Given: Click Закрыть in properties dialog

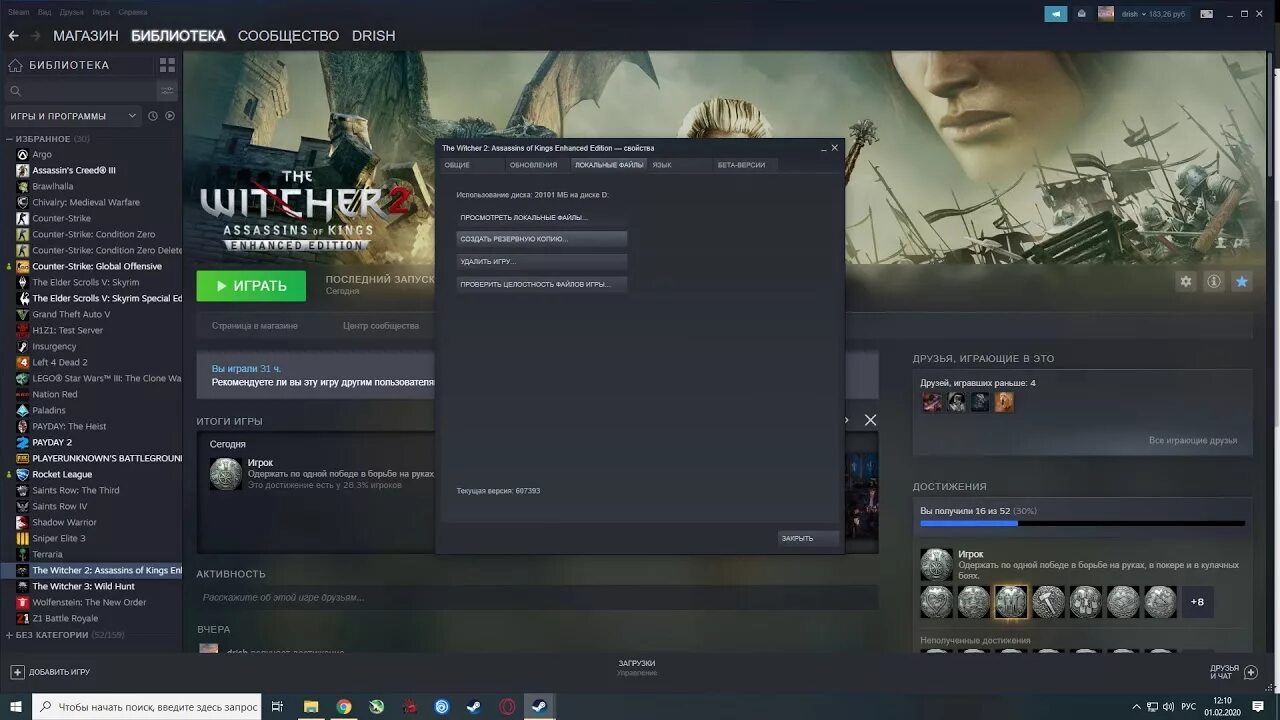Looking at the screenshot, I should 808,538.
